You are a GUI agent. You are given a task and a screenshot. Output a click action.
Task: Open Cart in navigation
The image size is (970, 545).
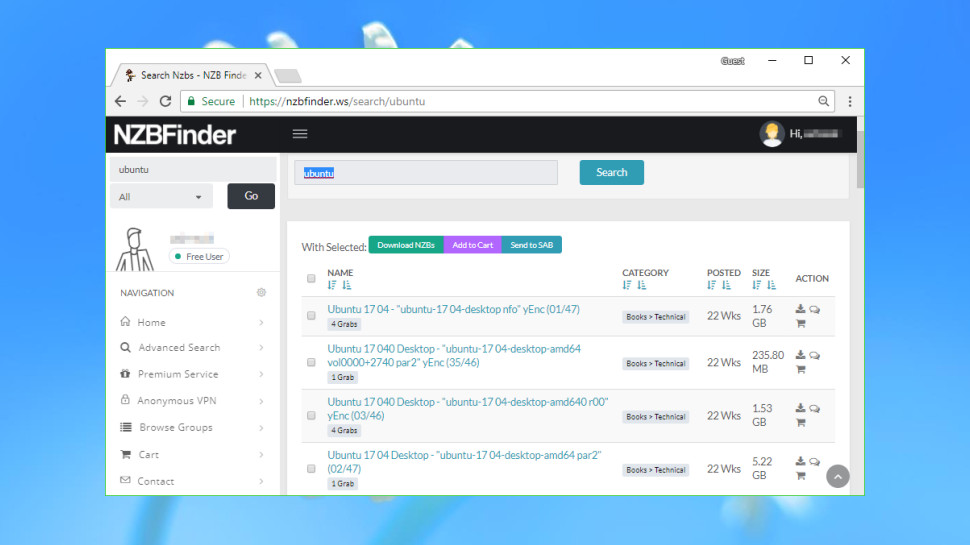point(148,455)
